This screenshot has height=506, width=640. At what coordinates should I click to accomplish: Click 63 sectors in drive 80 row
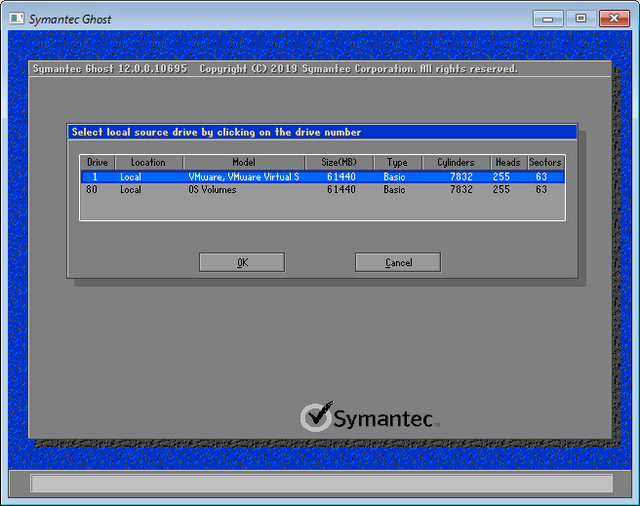tap(541, 189)
